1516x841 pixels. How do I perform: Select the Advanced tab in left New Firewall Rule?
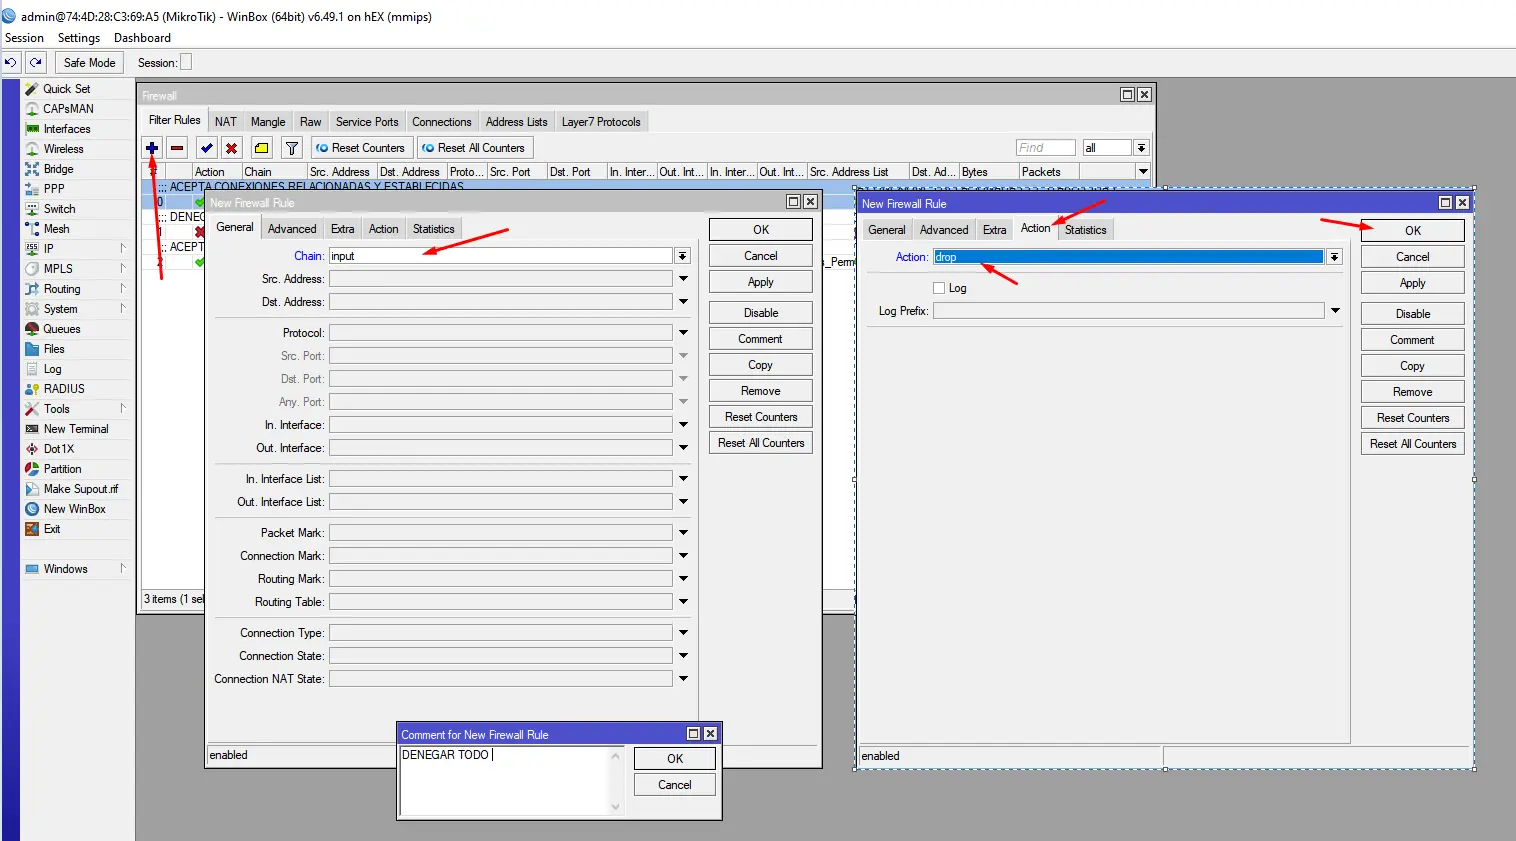click(292, 229)
